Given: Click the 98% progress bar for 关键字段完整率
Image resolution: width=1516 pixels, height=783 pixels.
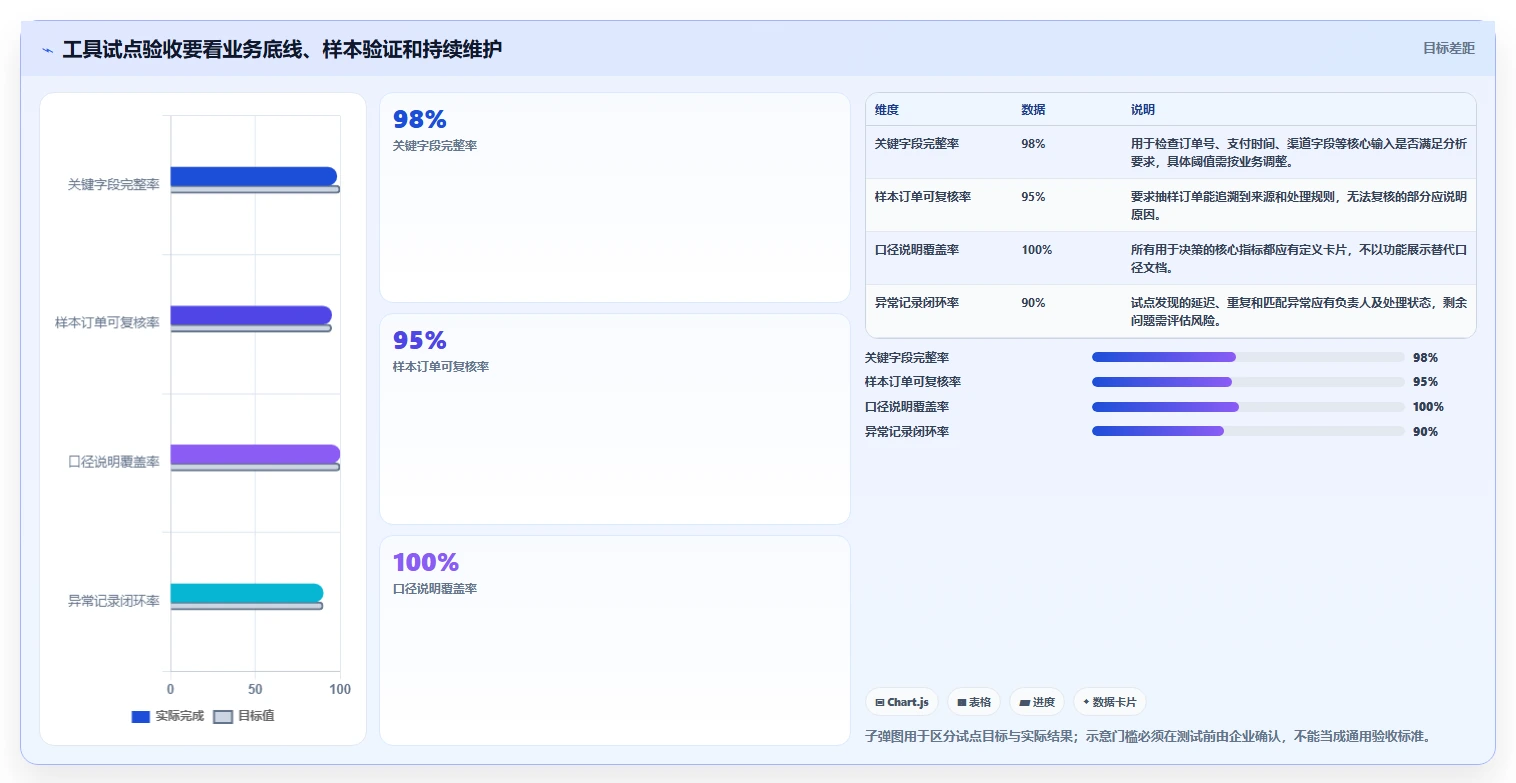Looking at the screenshot, I should [1248, 357].
